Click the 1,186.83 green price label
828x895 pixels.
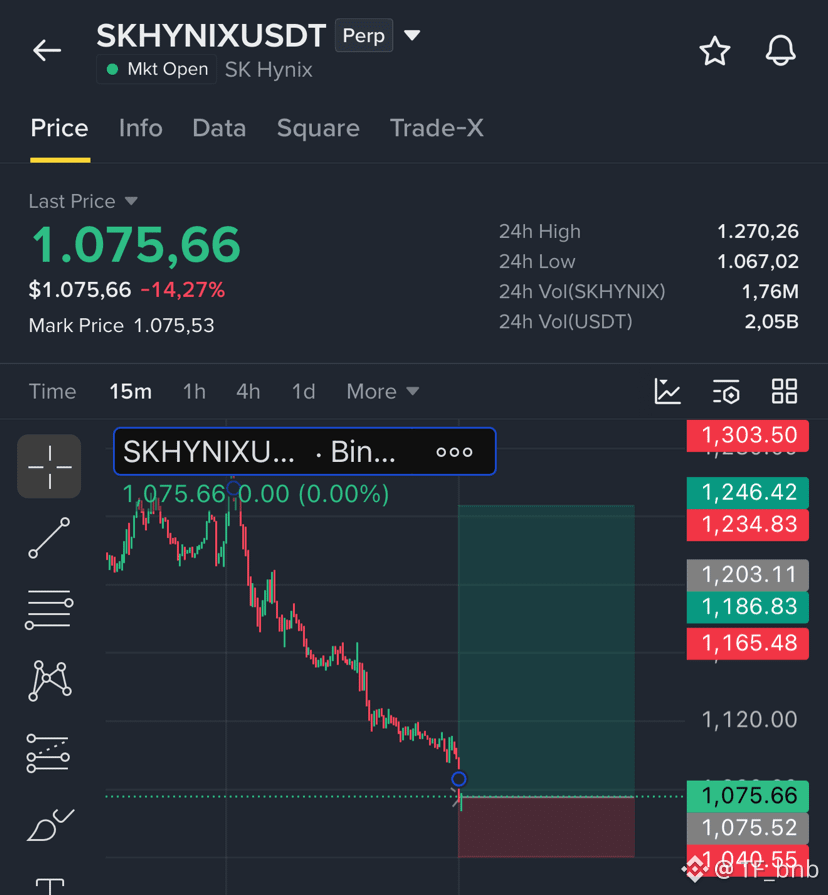click(x=748, y=607)
